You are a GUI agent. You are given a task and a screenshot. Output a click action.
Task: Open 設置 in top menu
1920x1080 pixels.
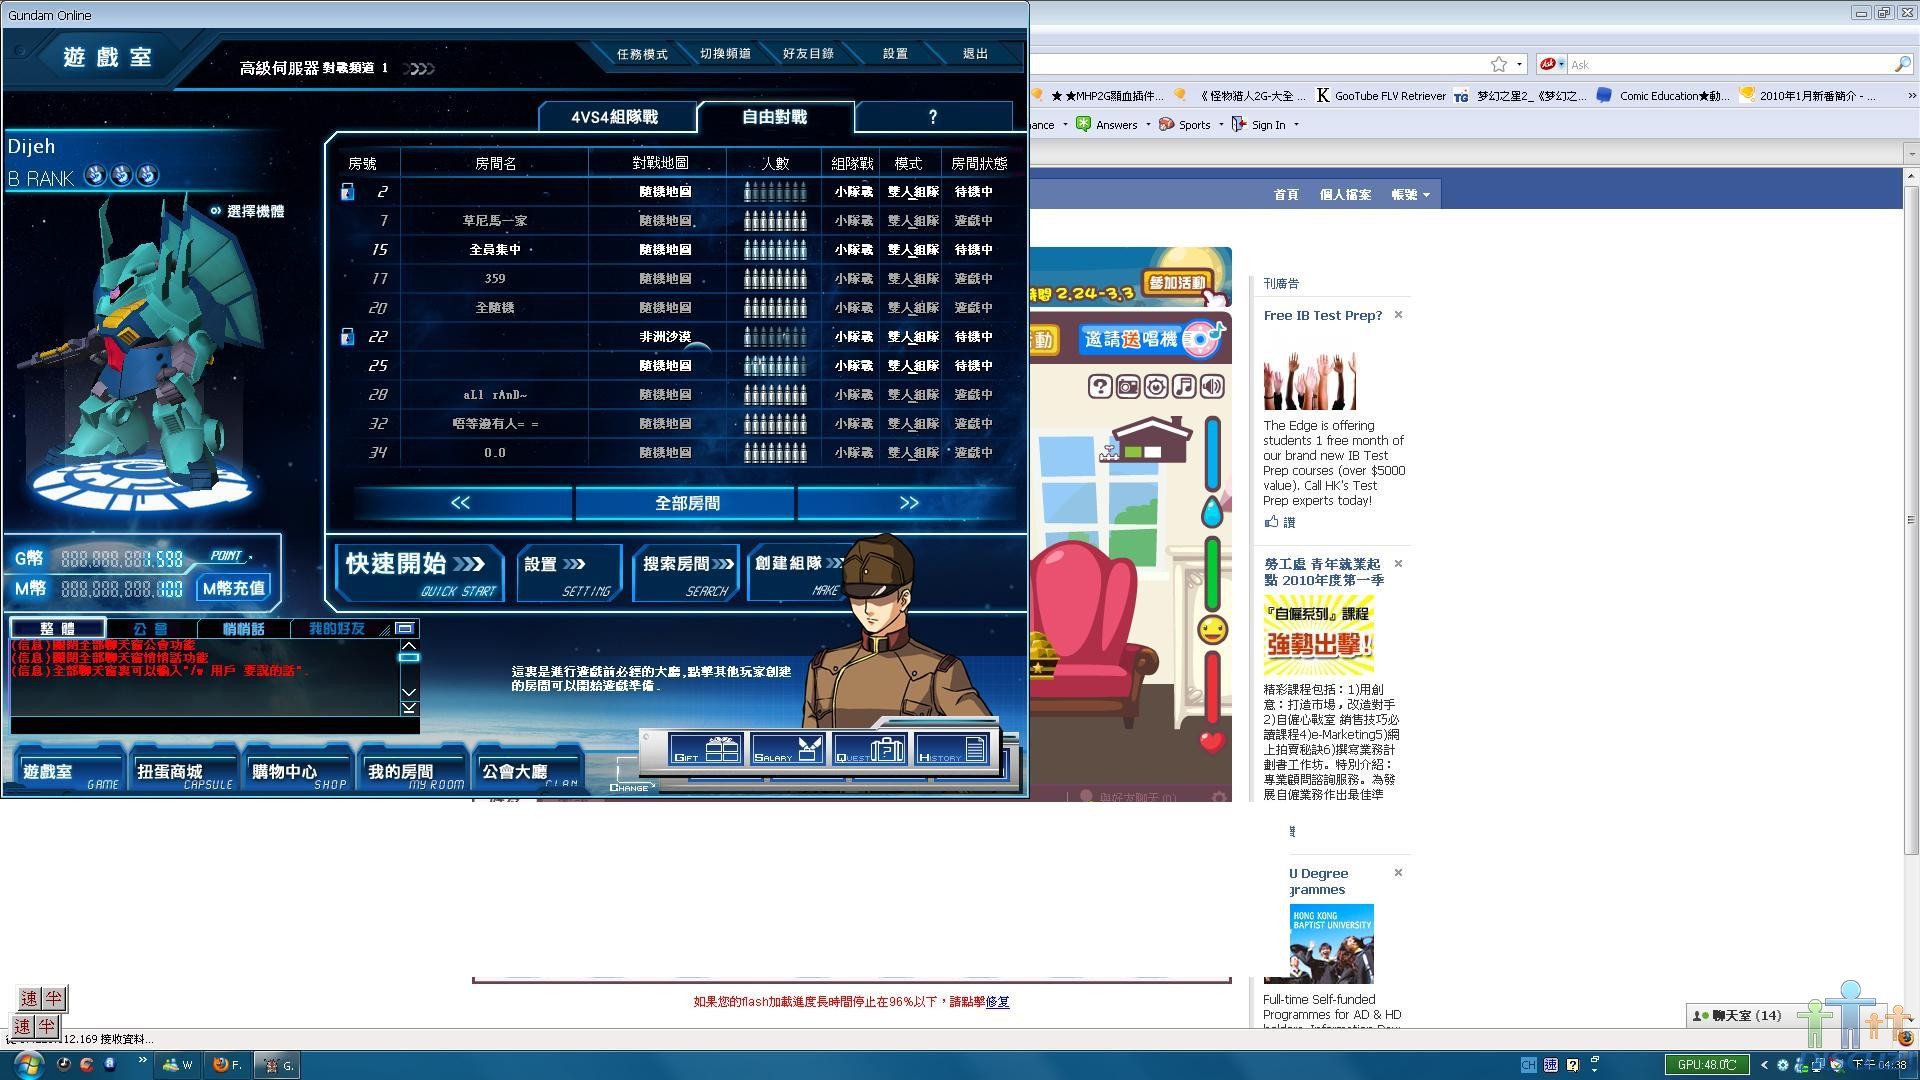895,54
